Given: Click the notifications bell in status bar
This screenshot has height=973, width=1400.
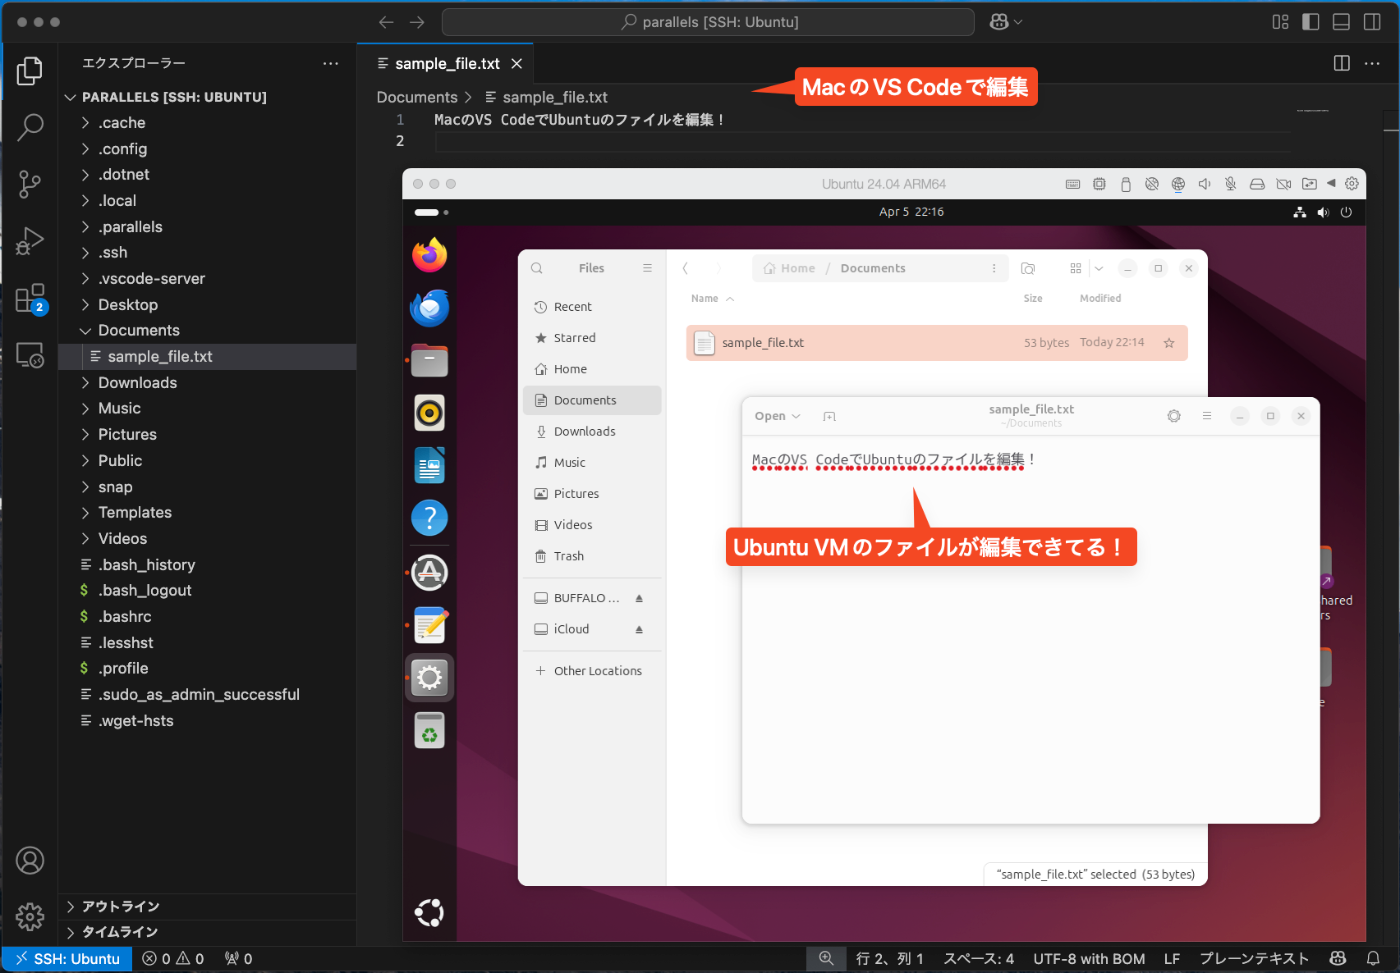Looking at the screenshot, I should click(1374, 958).
